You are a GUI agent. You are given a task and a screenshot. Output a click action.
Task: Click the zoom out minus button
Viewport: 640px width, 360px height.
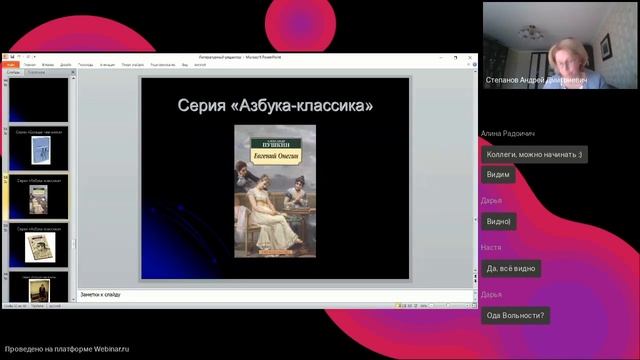[x=431, y=306]
